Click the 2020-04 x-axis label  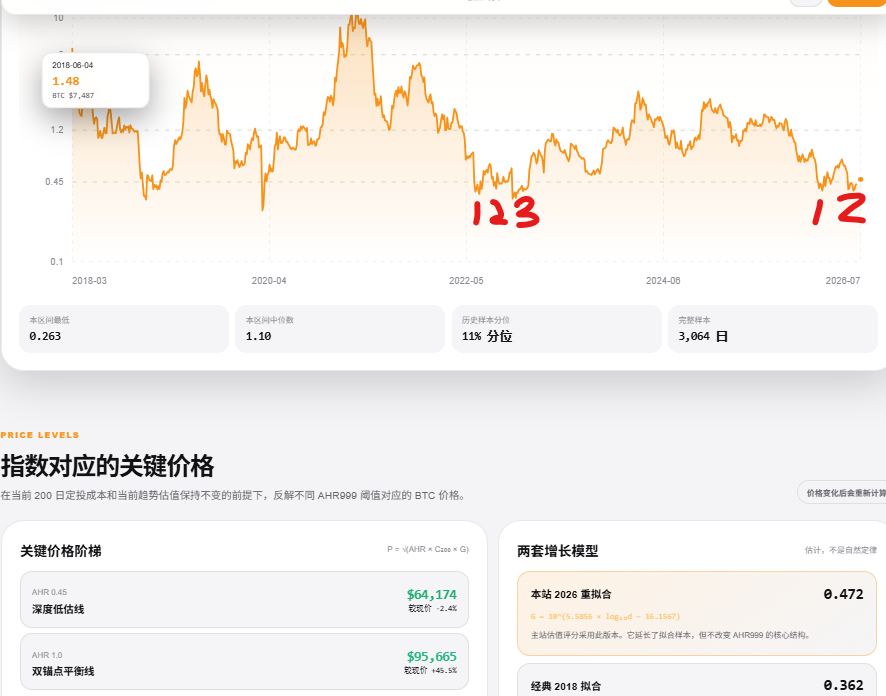click(x=269, y=281)
